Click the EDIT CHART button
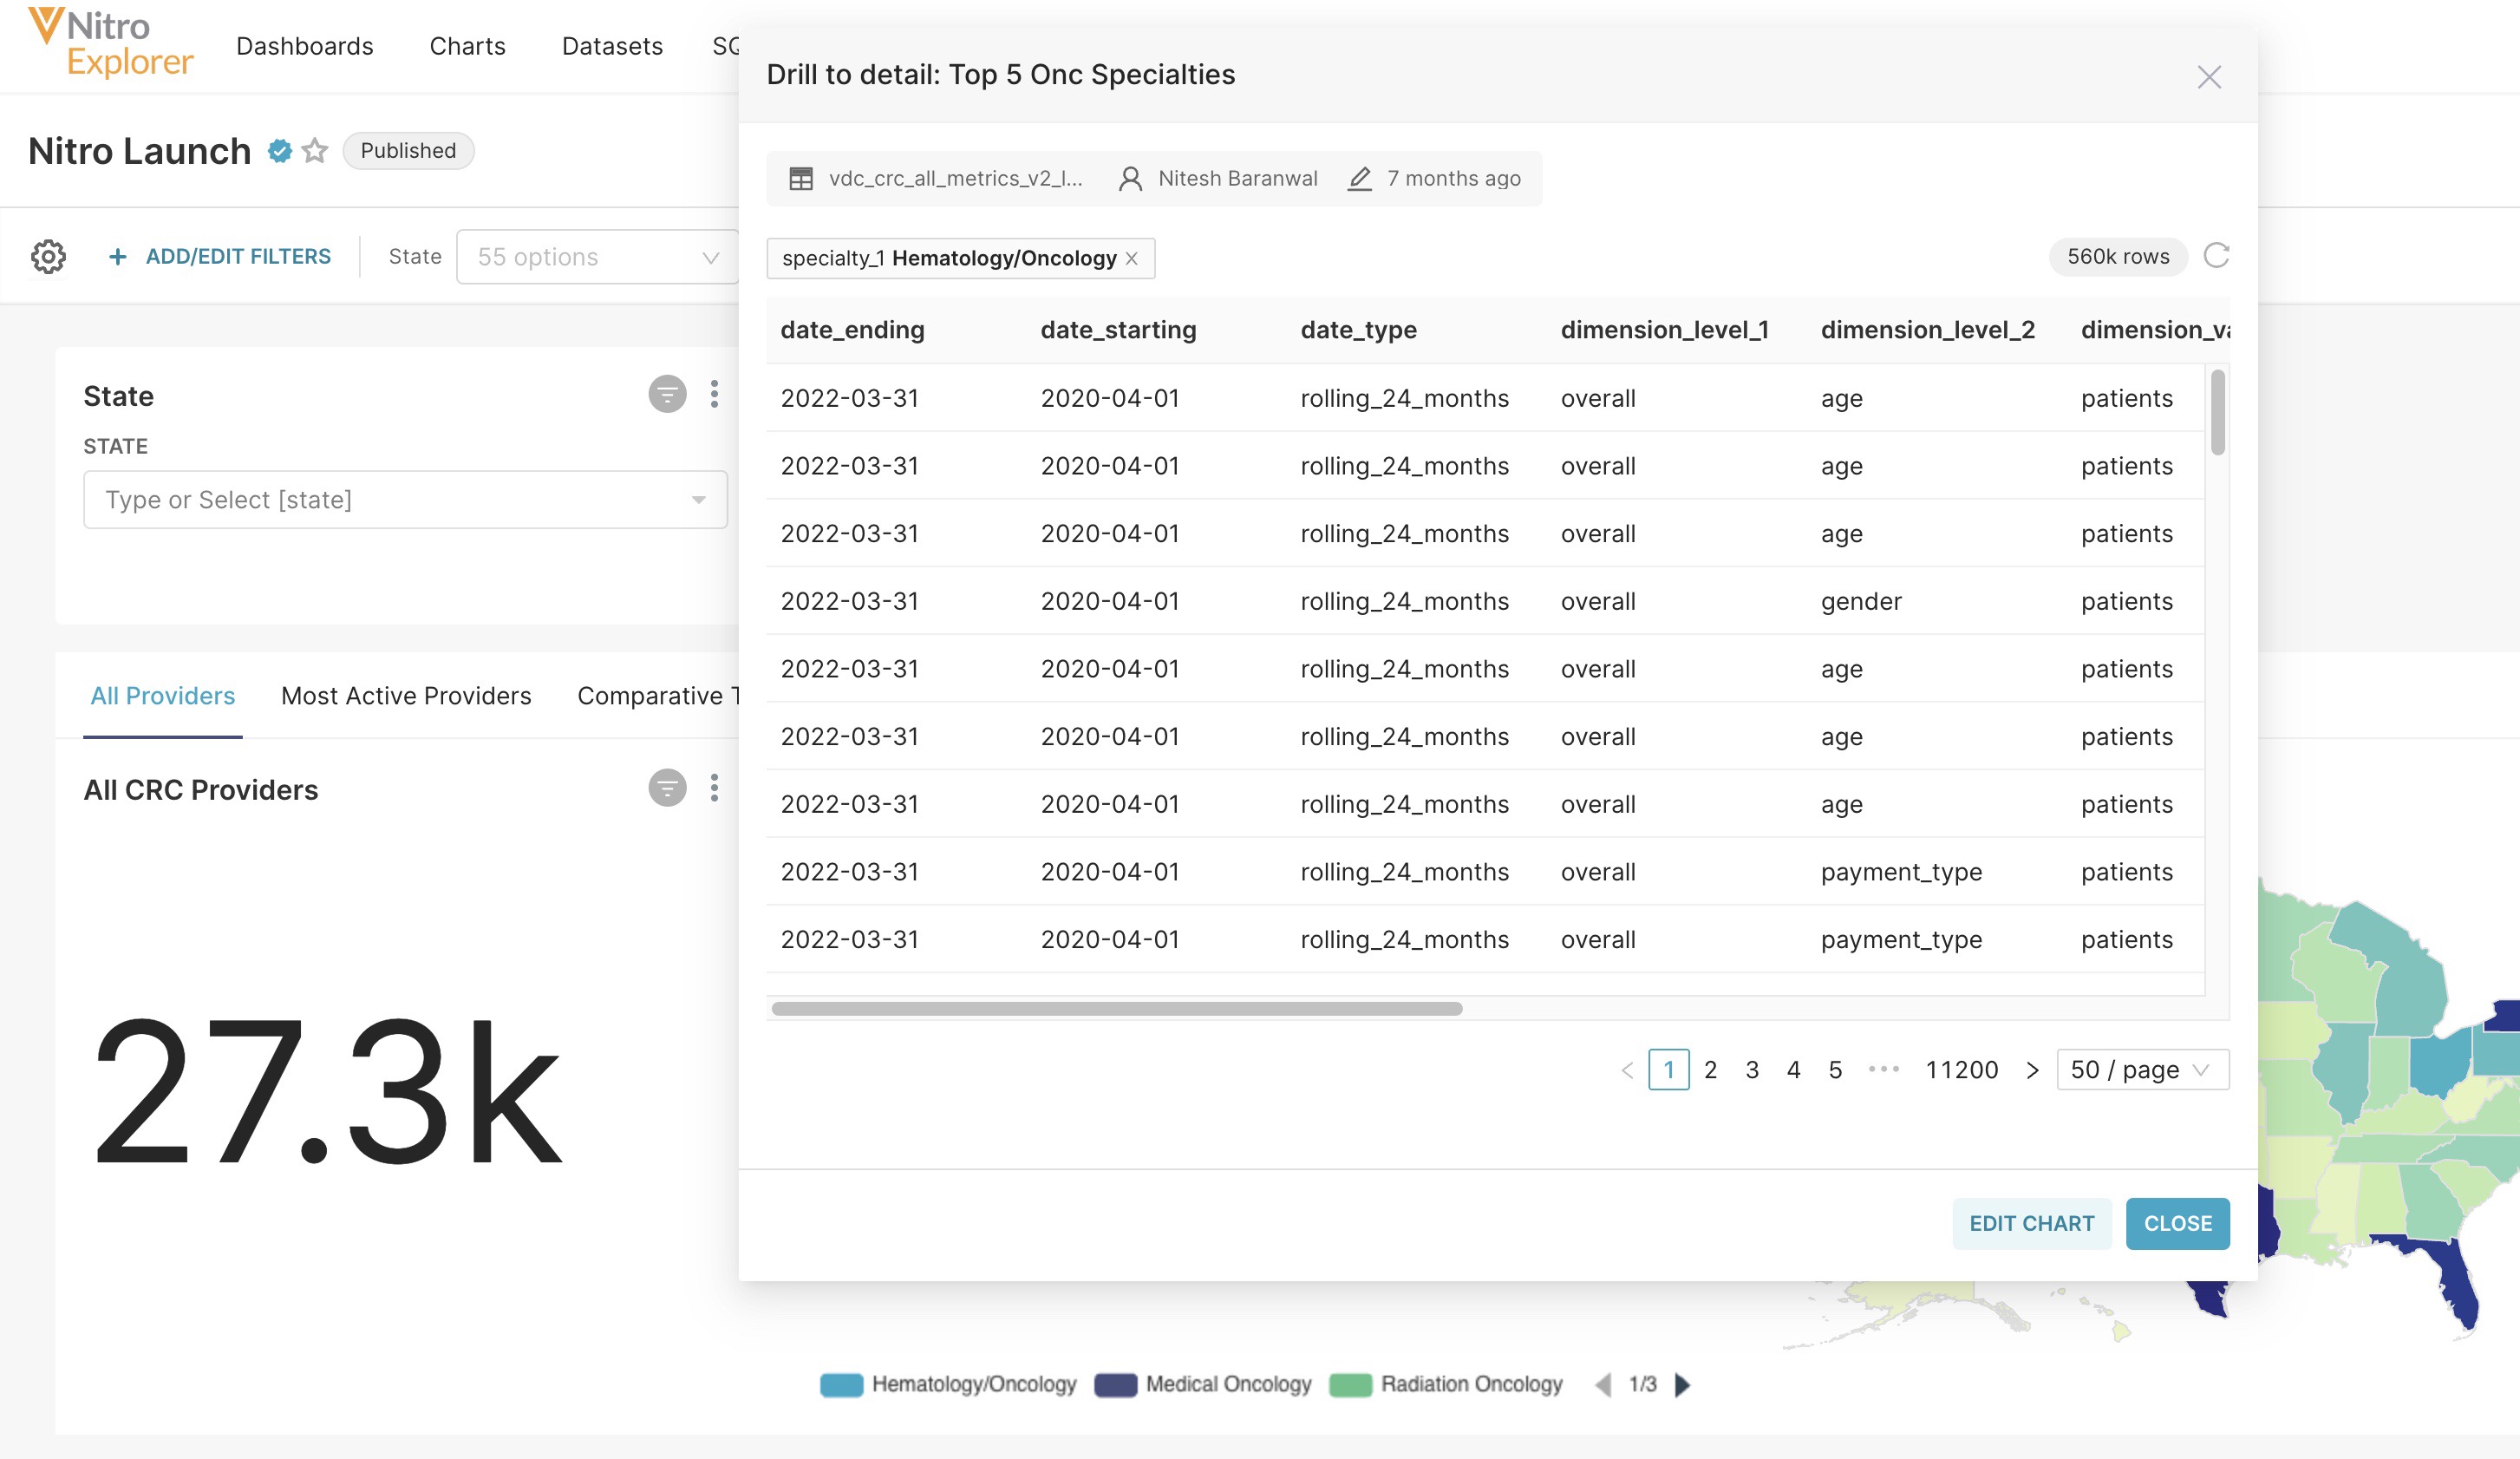 (x=2031, y=1223)
